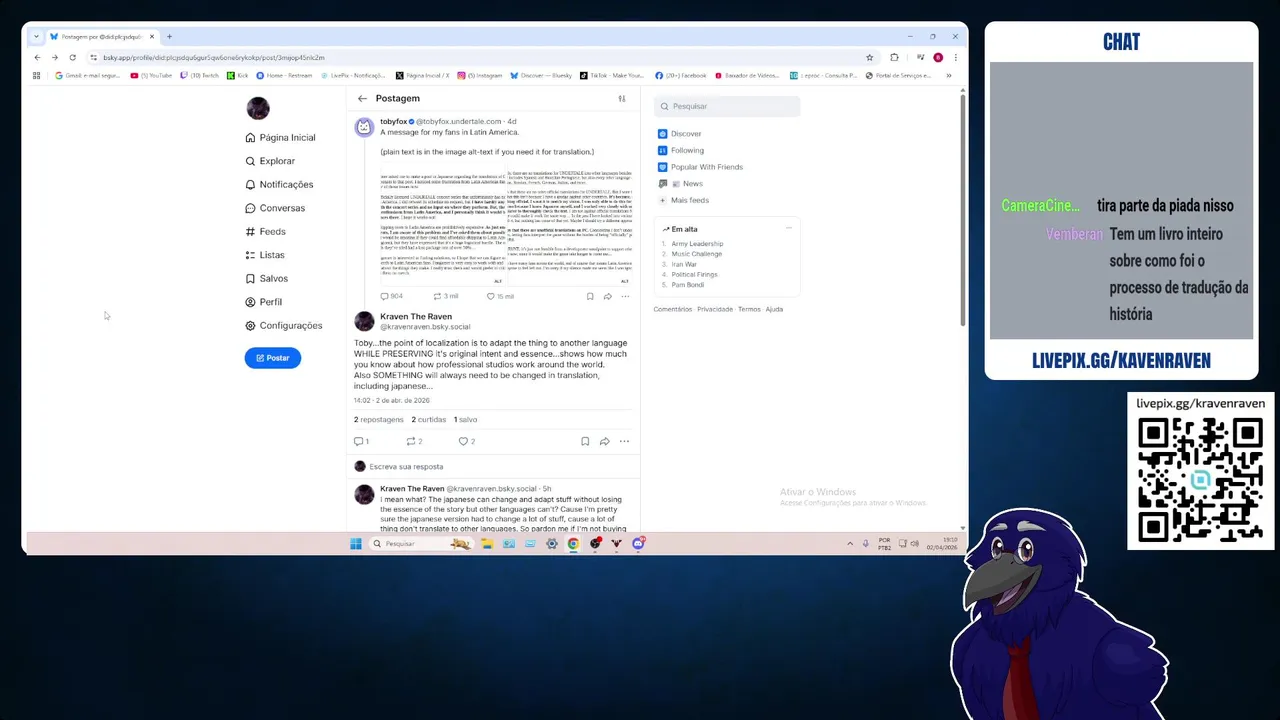Click the Termos footer link
Viewport: 1280px width, 720px height.
(x=749, y=309)
